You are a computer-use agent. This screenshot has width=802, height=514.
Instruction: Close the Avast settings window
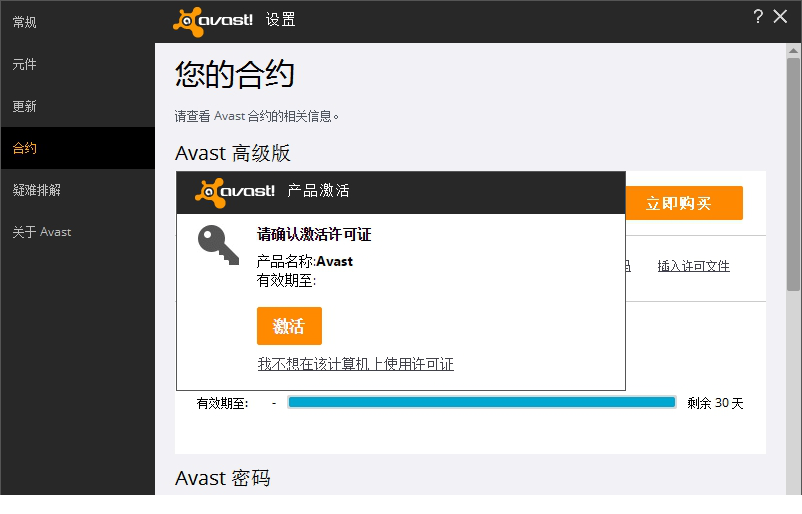[780, 17]
